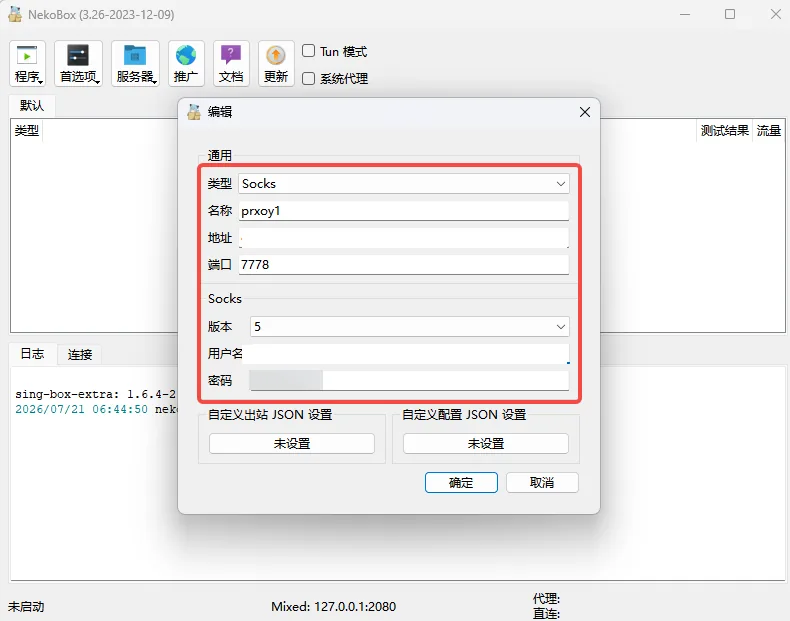Open 自定义配置 JSON 设置 未设置 button
This screenshot has width=790, height=621.
click(486, 444)
